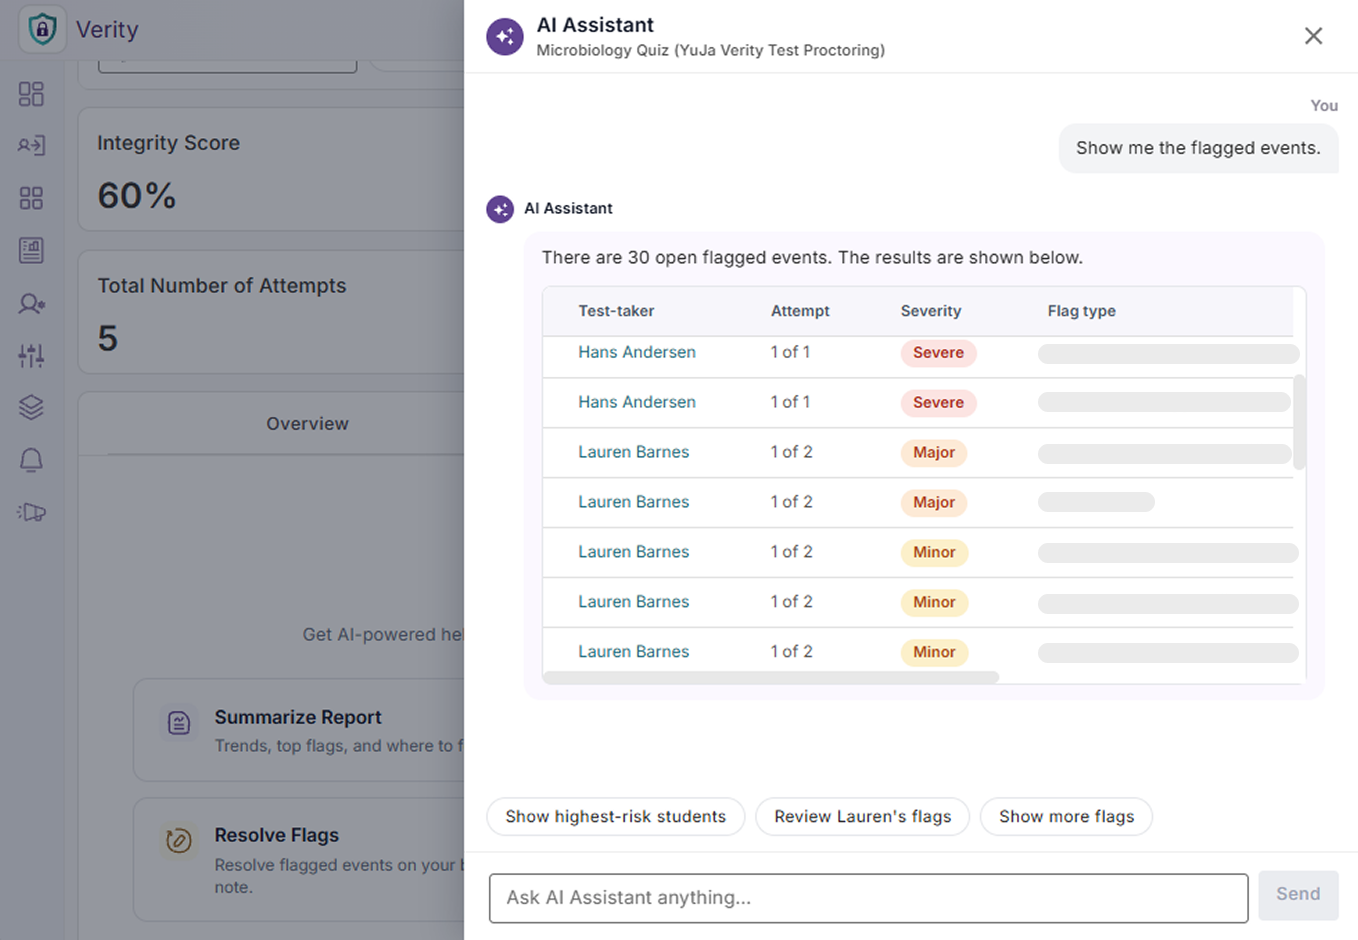Click the Summarize Report card title
1358x940 pixels.
point(298,717)
